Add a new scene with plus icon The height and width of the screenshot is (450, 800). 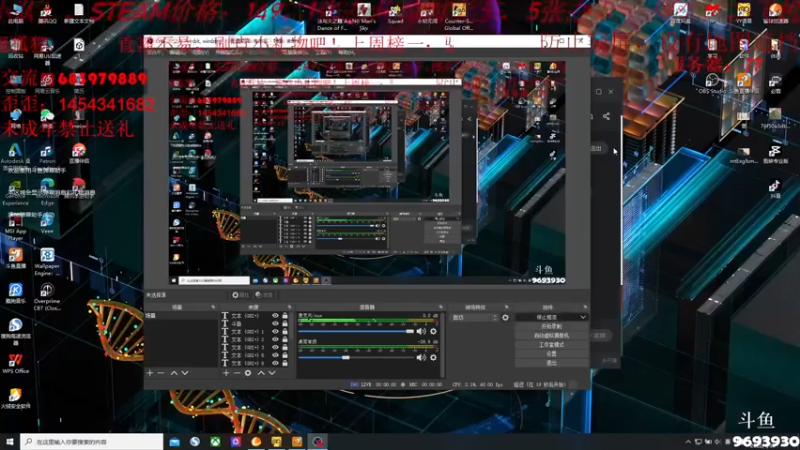click(150, 373)
